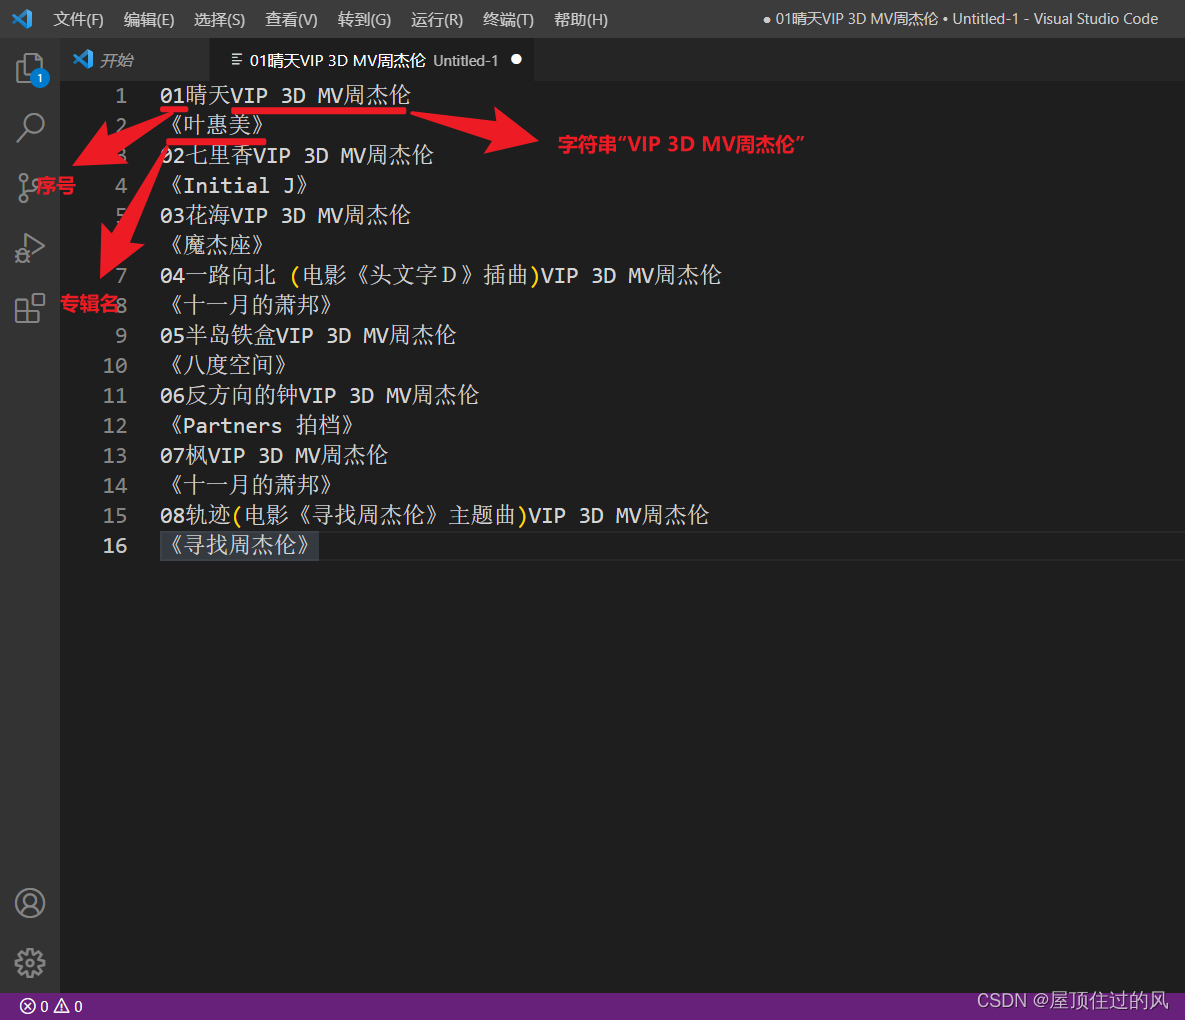
Task: Open the 转到(G) menu
Action: 364,20
